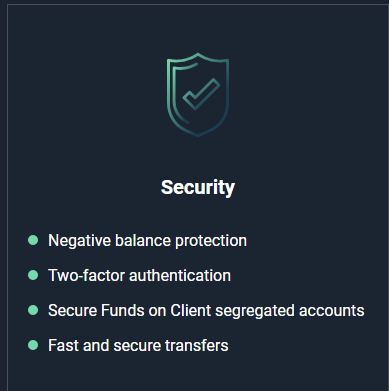Click the green bullet beside Fast and secure transfers
Viewport: 389px width, 391px height.
tap(33, 345)
